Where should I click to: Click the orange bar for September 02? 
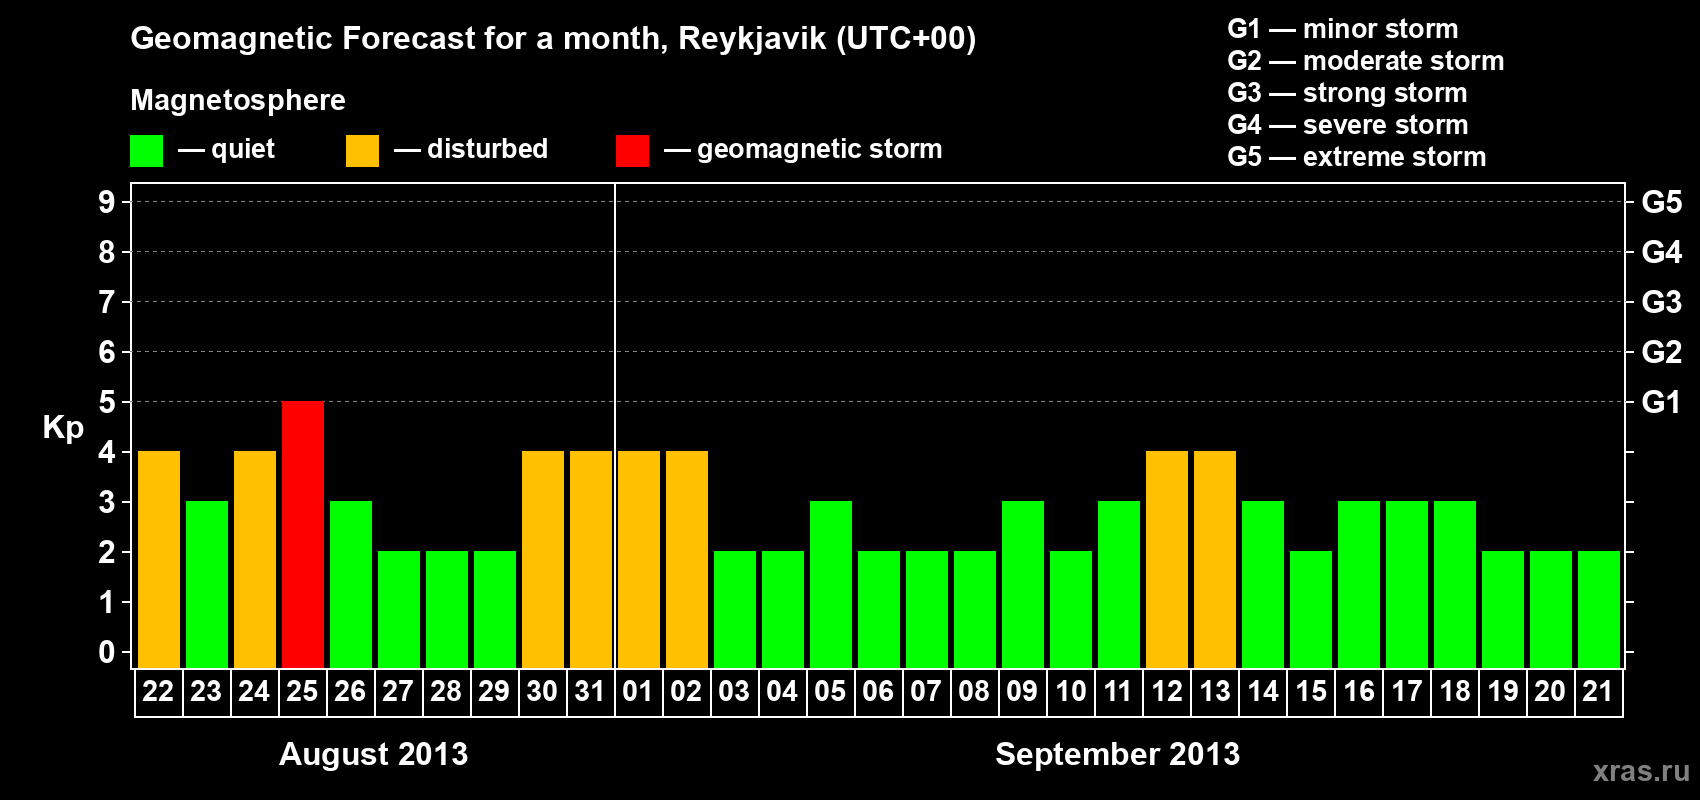tap(687, 559)
